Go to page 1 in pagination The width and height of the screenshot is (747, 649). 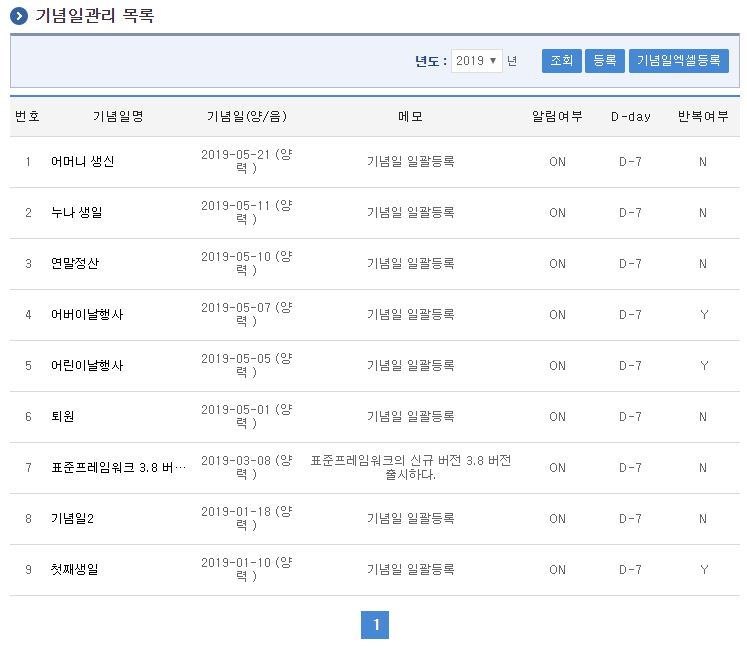tap(375, 625)
